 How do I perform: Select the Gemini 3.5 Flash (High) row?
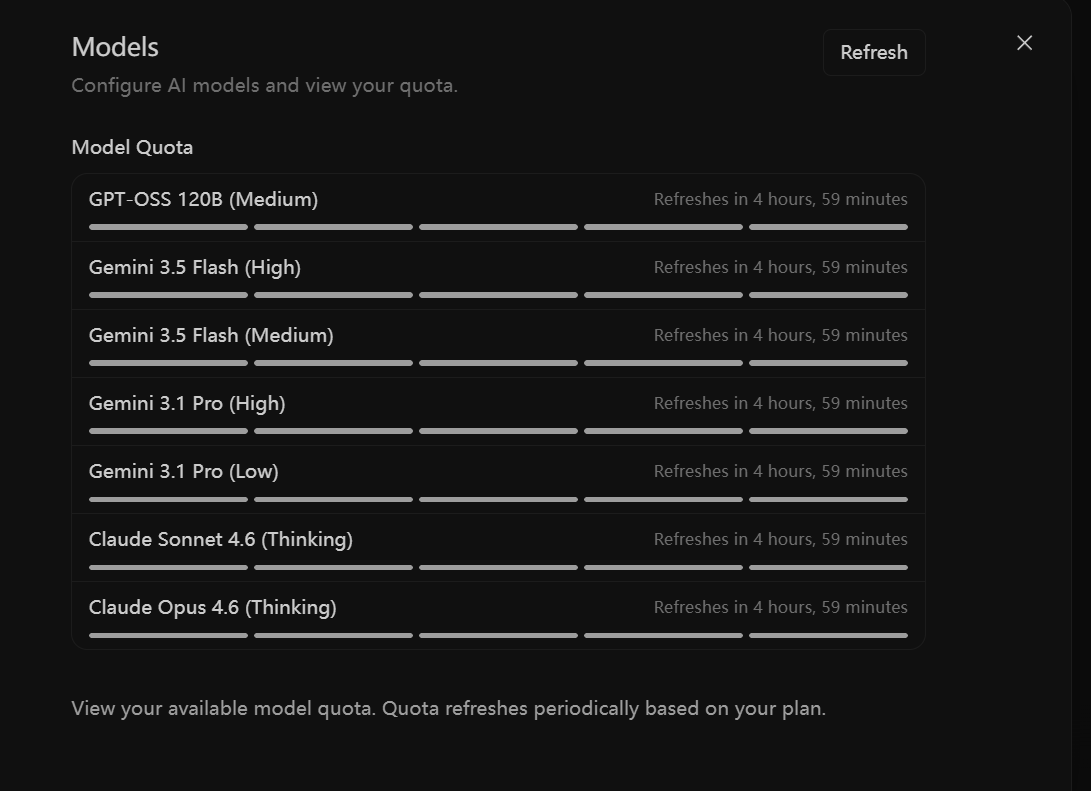click(x=498, y=275)
